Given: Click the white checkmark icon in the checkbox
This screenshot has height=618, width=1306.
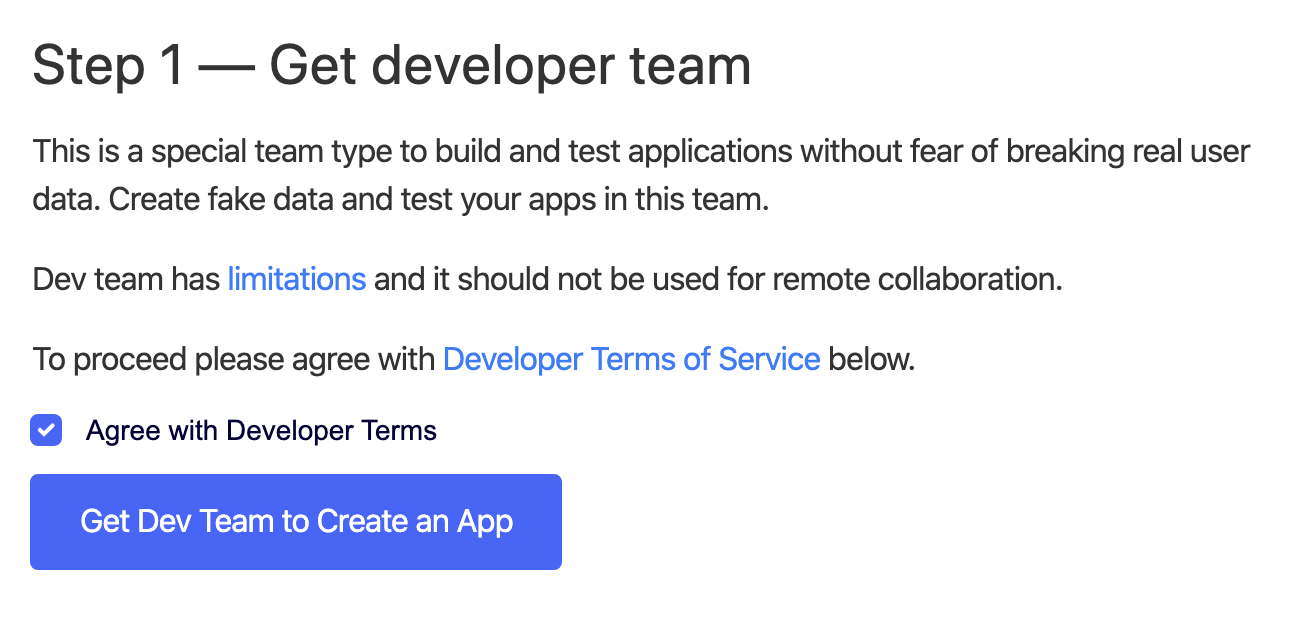Looking at the screenshot, I should pyautogui.click(x=46, y=431).
